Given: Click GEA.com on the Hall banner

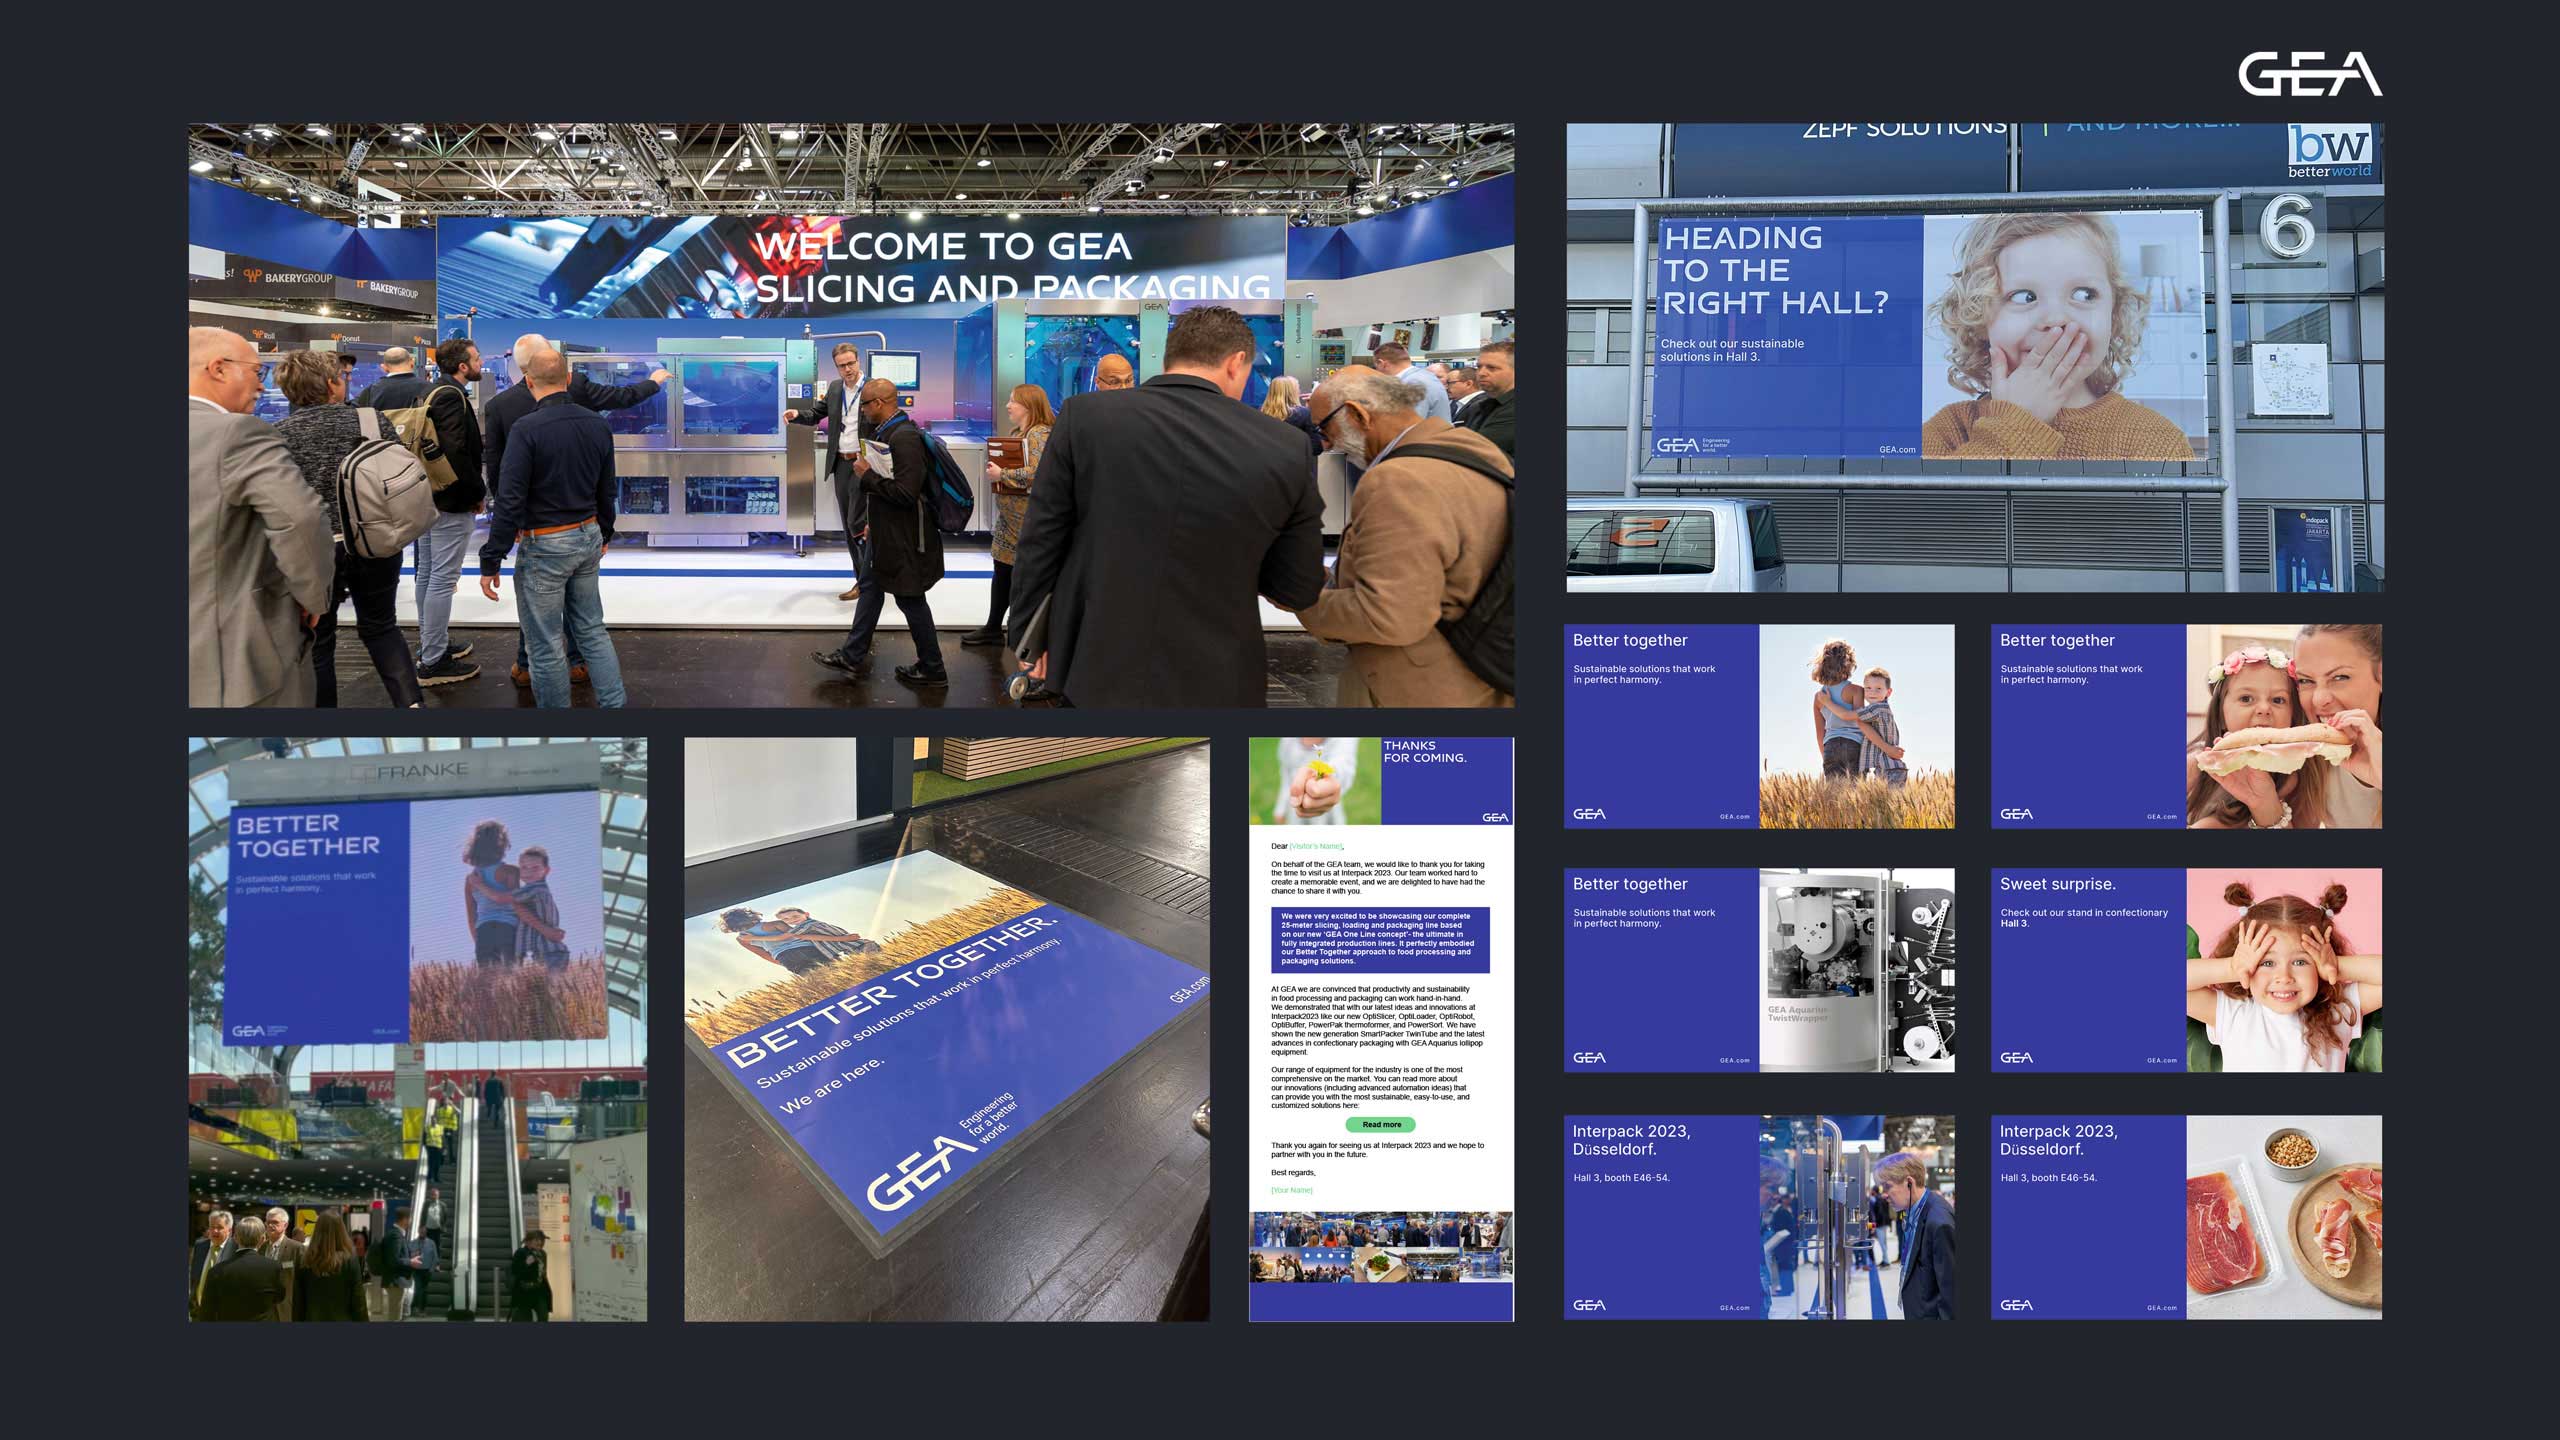Looking at the screenshot, I should 1896,450.
